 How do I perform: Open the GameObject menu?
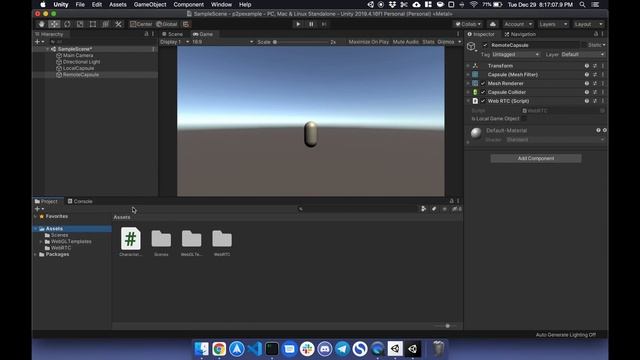pos(150,4)
